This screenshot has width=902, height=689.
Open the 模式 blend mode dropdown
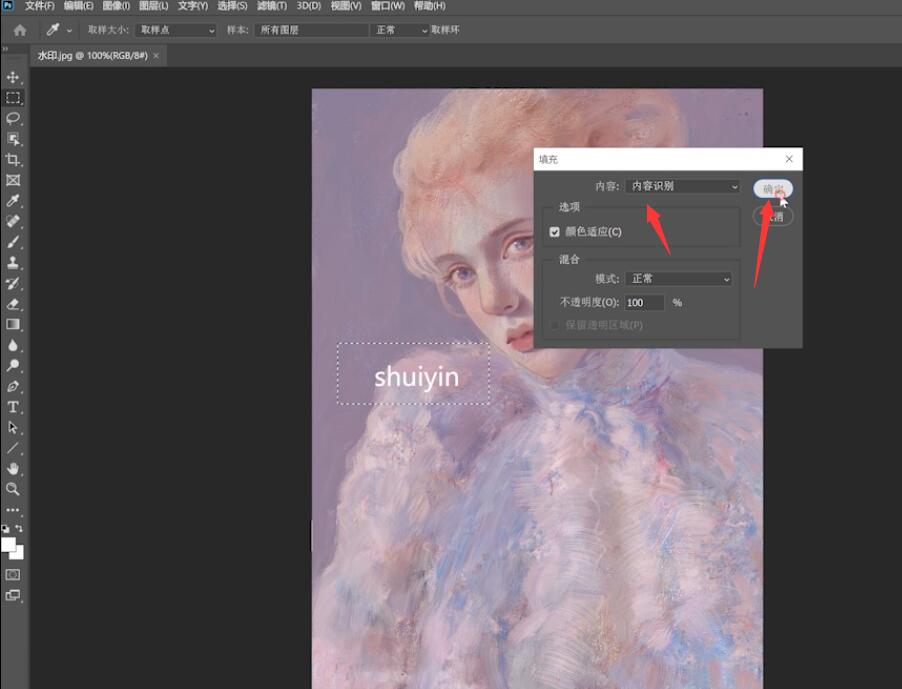(x=679, y=279)
